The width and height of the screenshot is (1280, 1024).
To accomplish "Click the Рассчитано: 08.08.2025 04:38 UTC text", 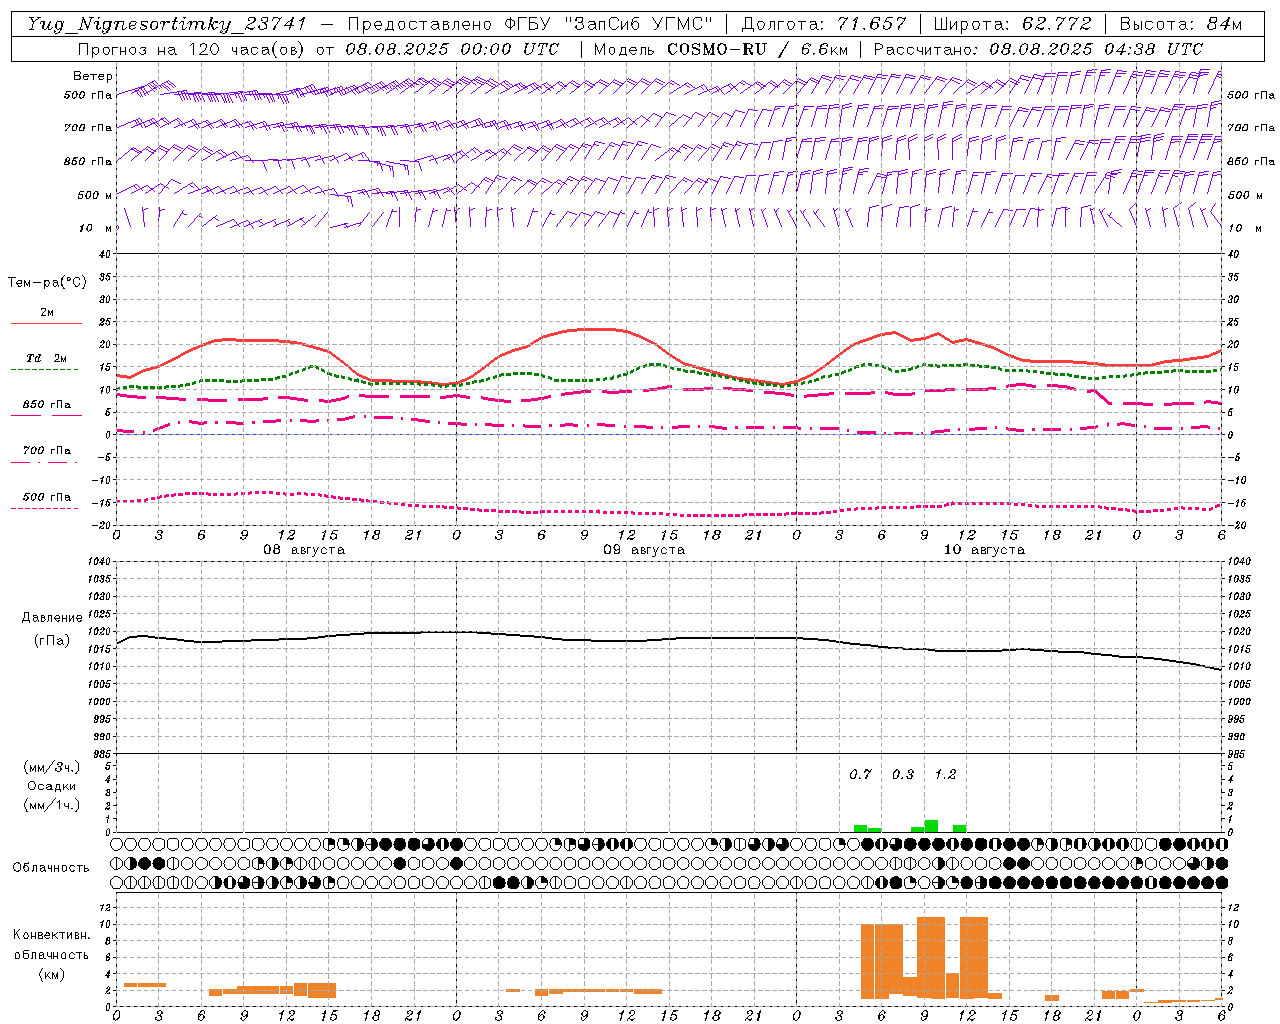I will [1038, 49].
